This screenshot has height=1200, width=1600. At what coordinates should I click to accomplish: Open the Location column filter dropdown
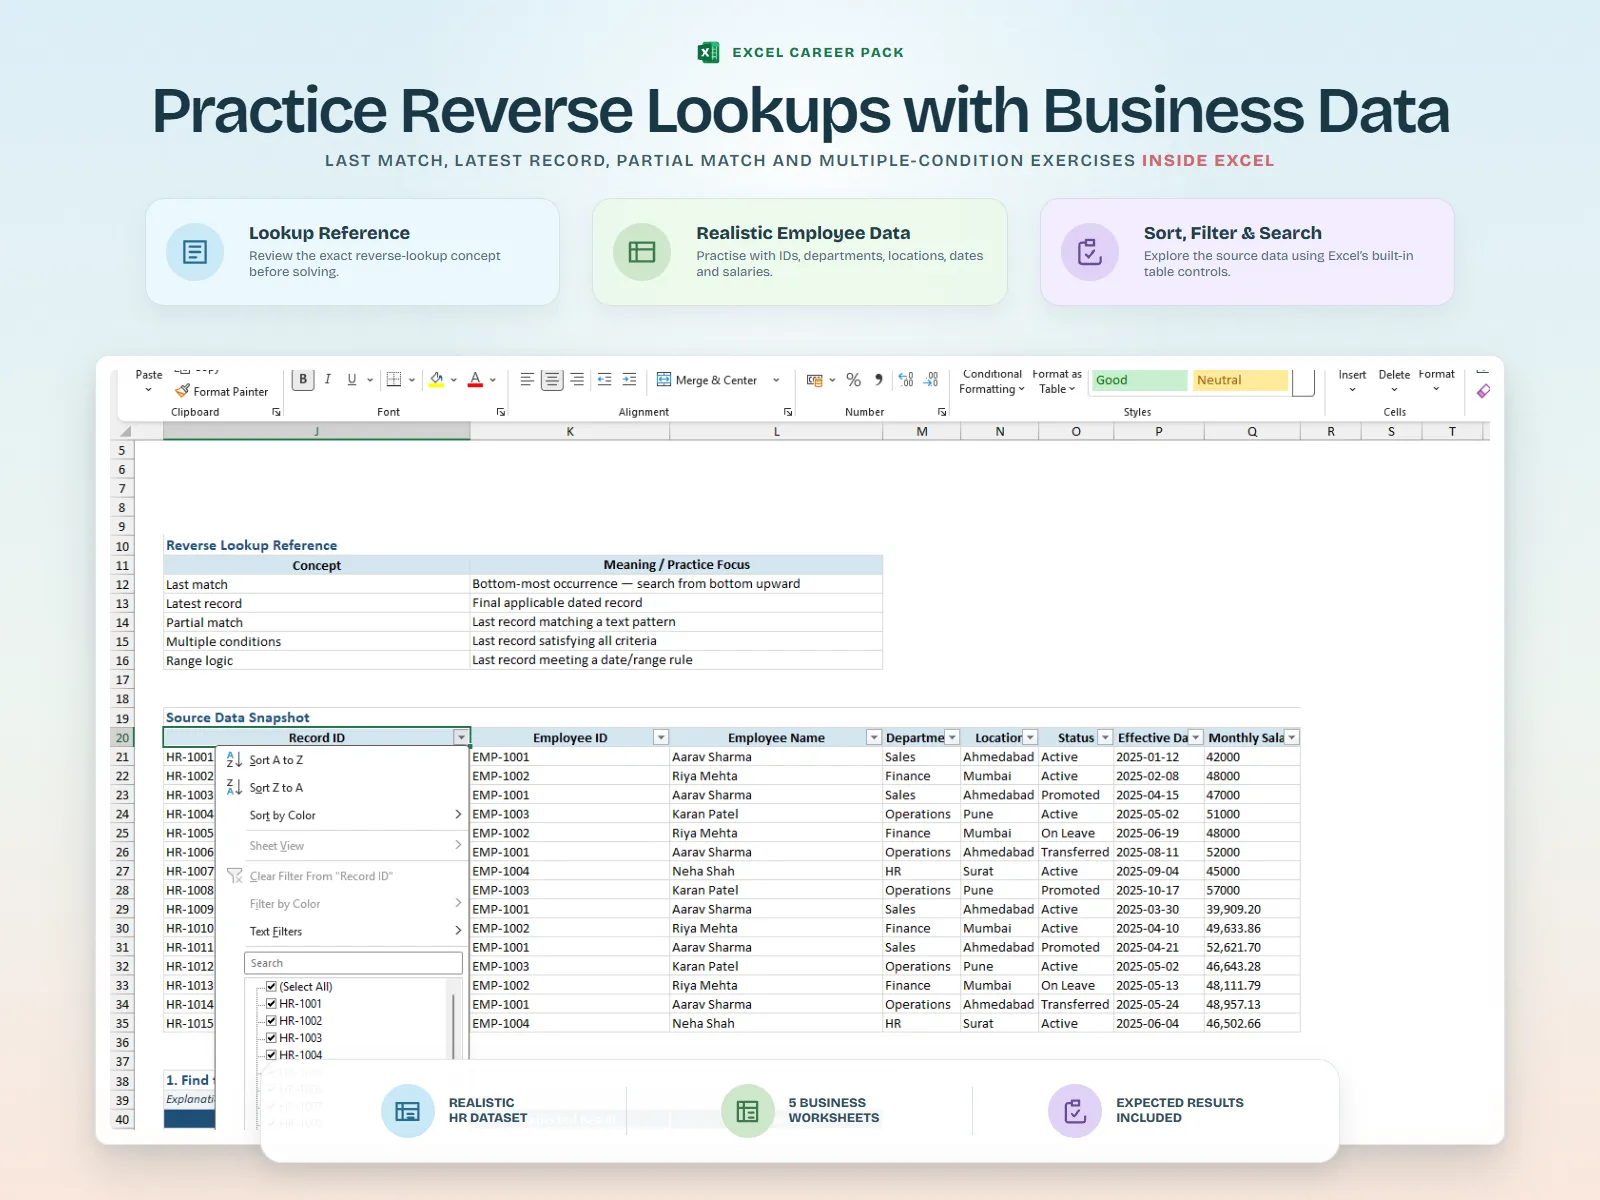[1030, 738]
